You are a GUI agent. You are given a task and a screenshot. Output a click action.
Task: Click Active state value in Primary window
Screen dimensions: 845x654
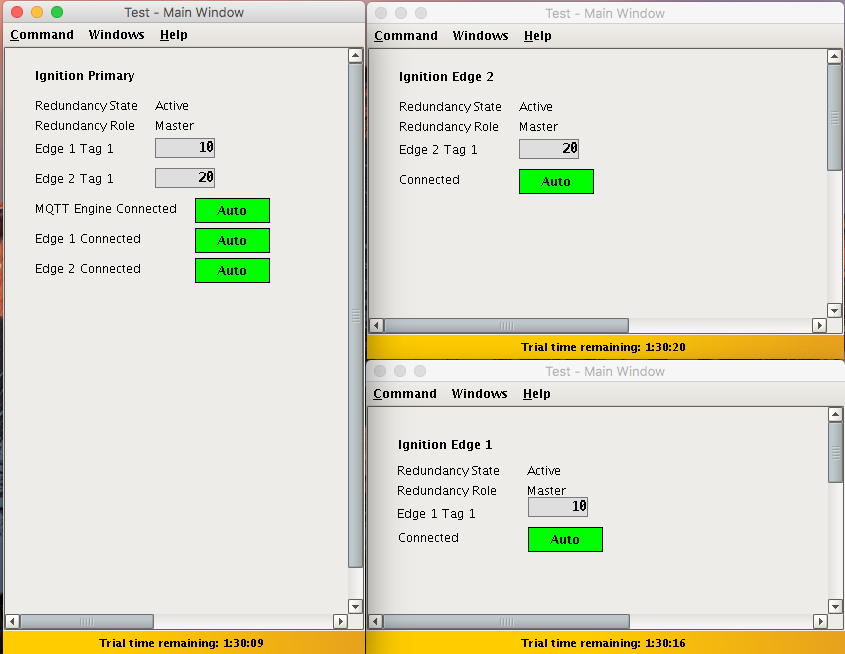[x=172, y=106]
